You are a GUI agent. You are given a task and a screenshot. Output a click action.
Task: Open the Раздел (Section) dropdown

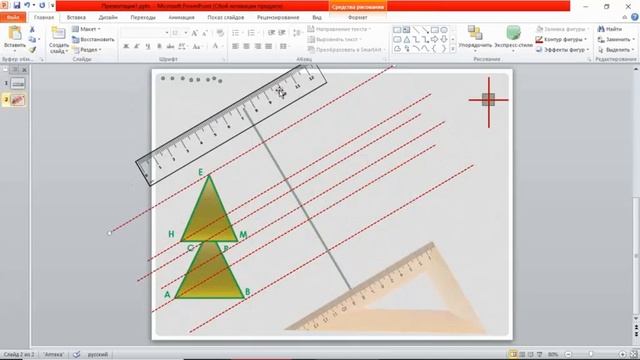(87, 49)
